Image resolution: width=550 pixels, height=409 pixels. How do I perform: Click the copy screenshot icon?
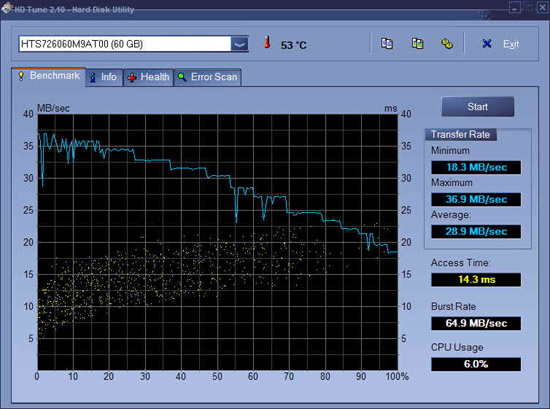click(417, 44)
